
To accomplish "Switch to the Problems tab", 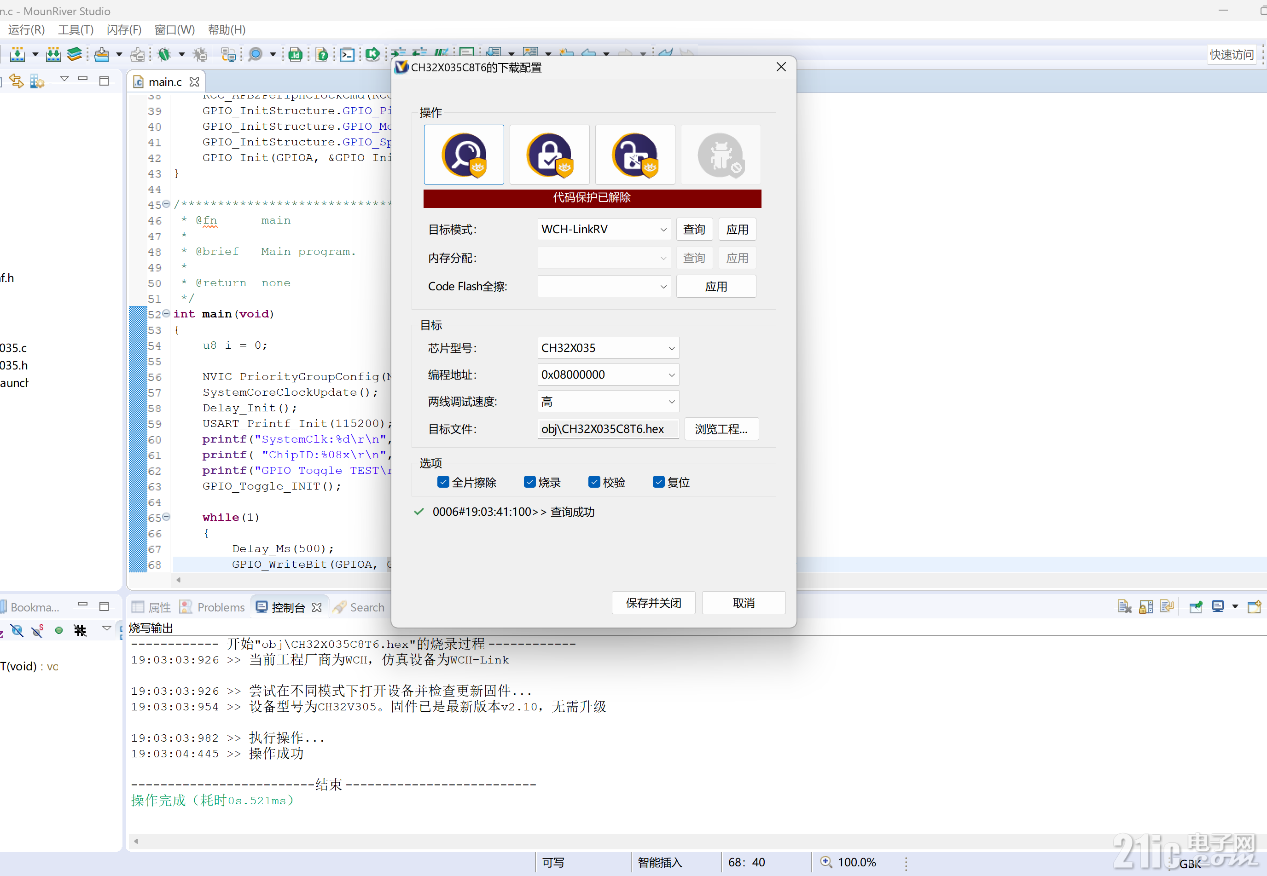I will pos(212,607).
